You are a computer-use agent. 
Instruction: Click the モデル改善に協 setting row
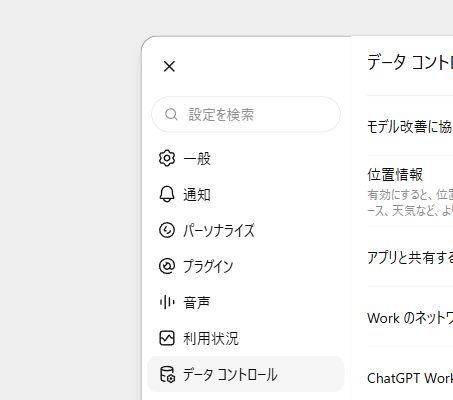tap(410, 127)
